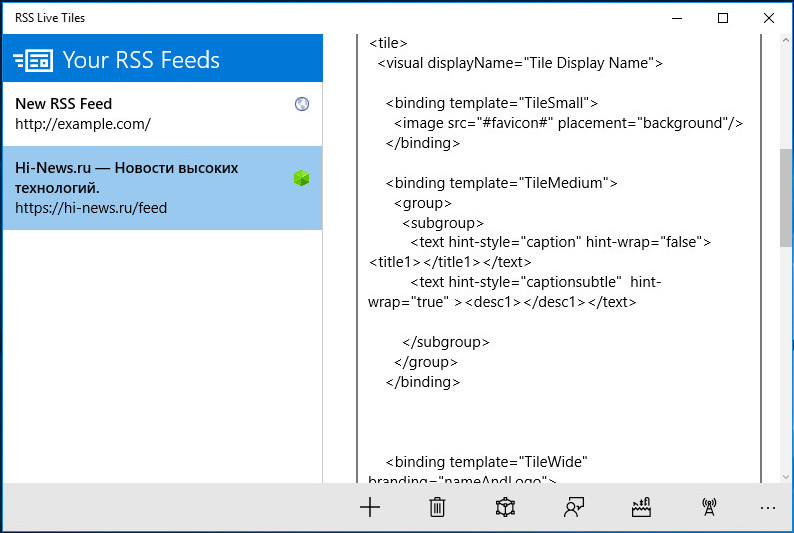Click the http://example.com/ URL text
Image resolution: width=794 pixels, height=533 pixels.
click(83, 124)
